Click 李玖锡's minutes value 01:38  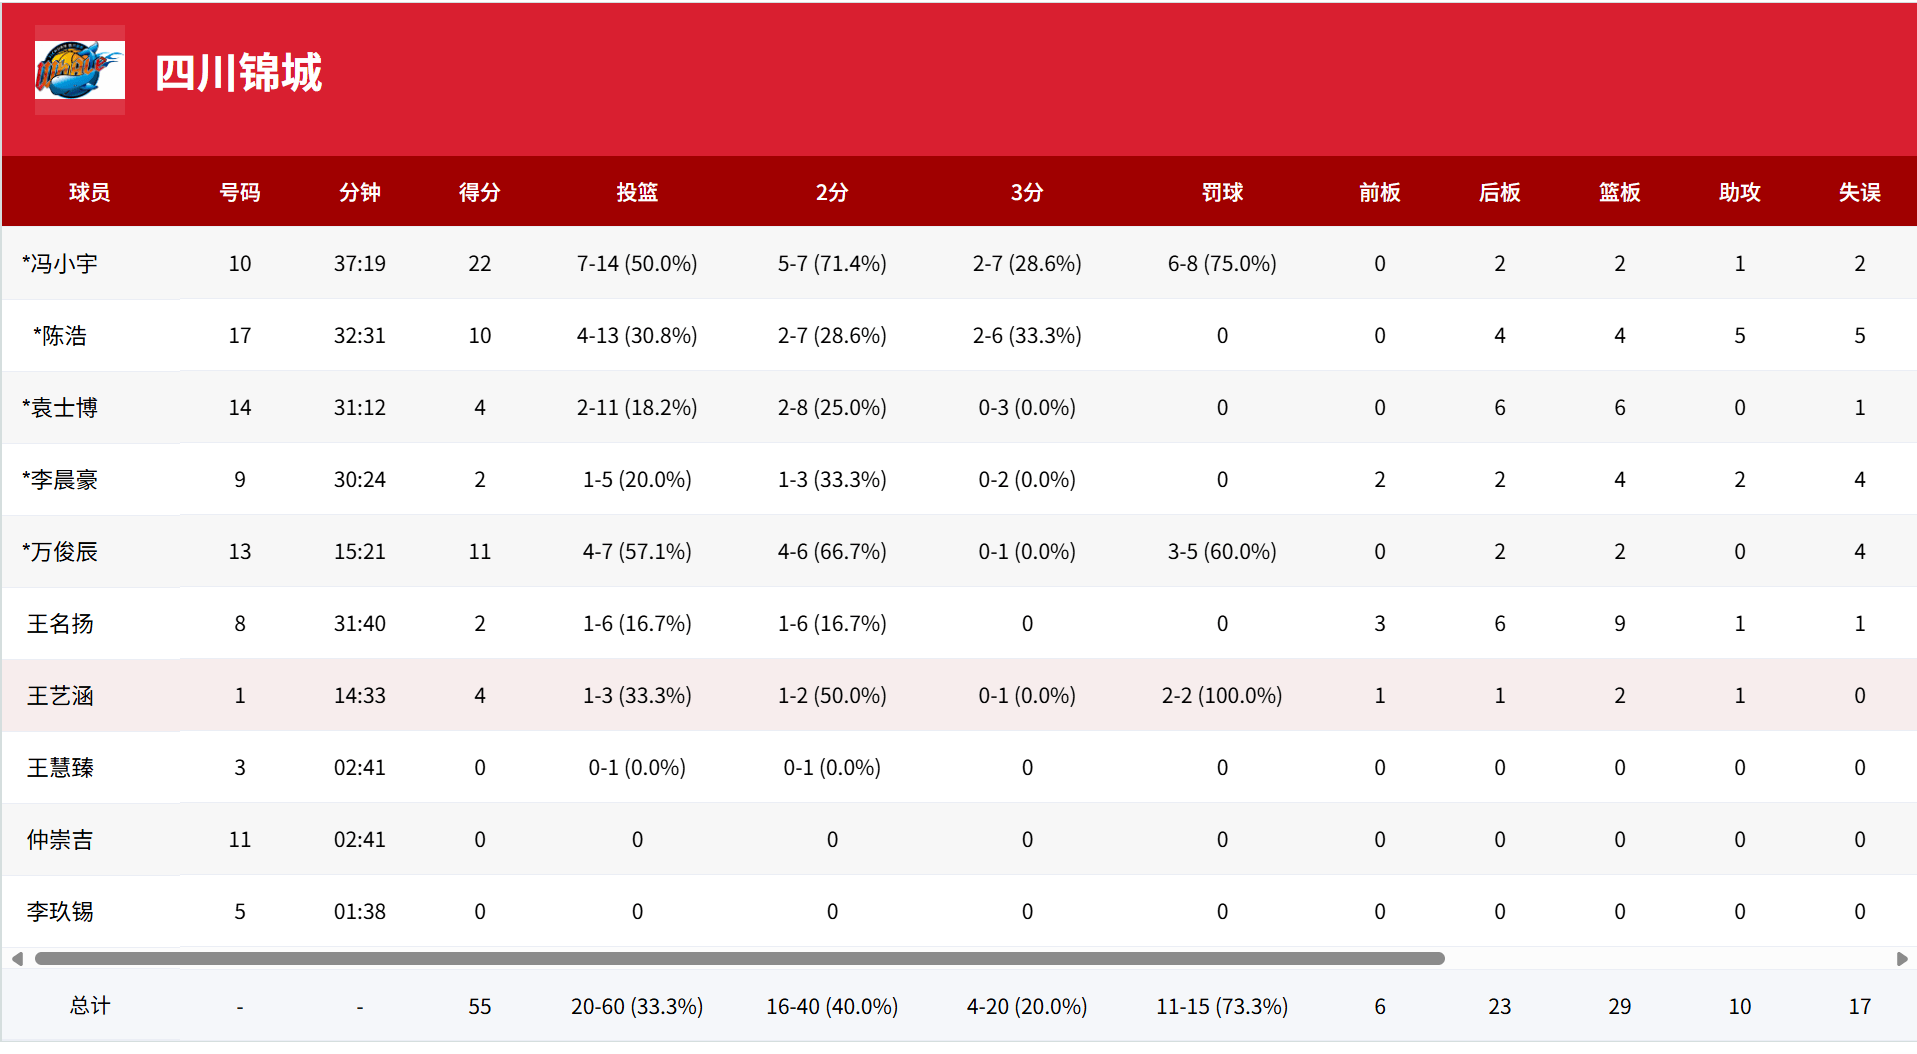[360, 912]
